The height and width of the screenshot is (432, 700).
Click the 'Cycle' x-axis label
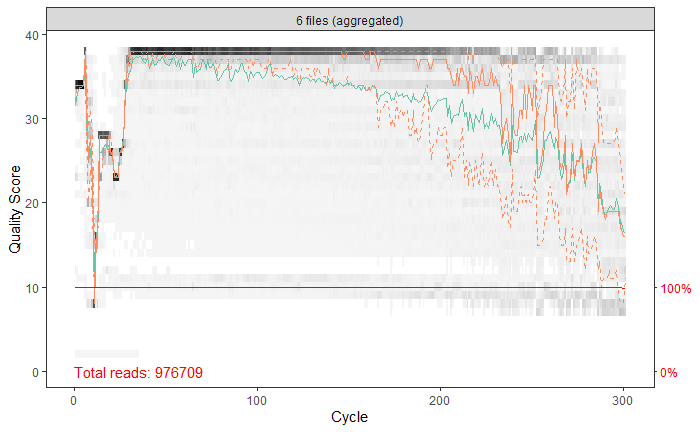[350, 417]
